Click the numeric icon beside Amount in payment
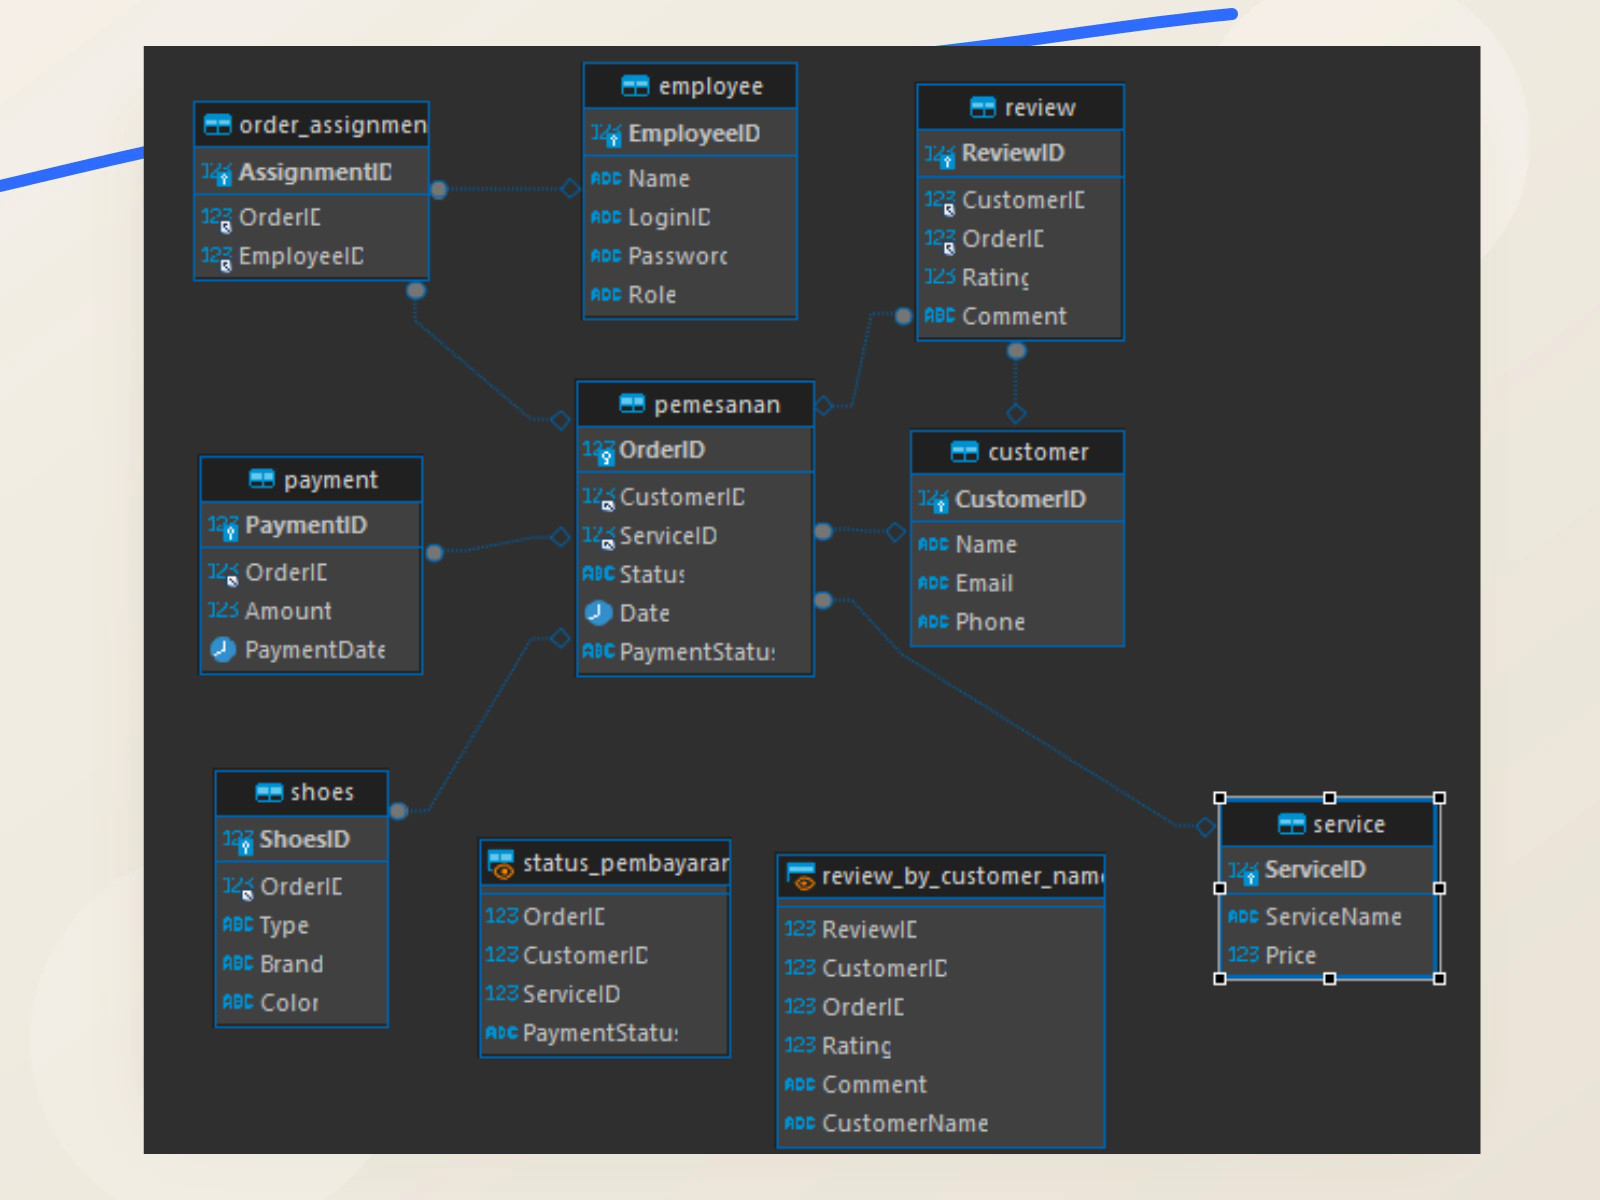This screenshot has width=1600, height=1200. pyautogui.click(x=223, y=611)
